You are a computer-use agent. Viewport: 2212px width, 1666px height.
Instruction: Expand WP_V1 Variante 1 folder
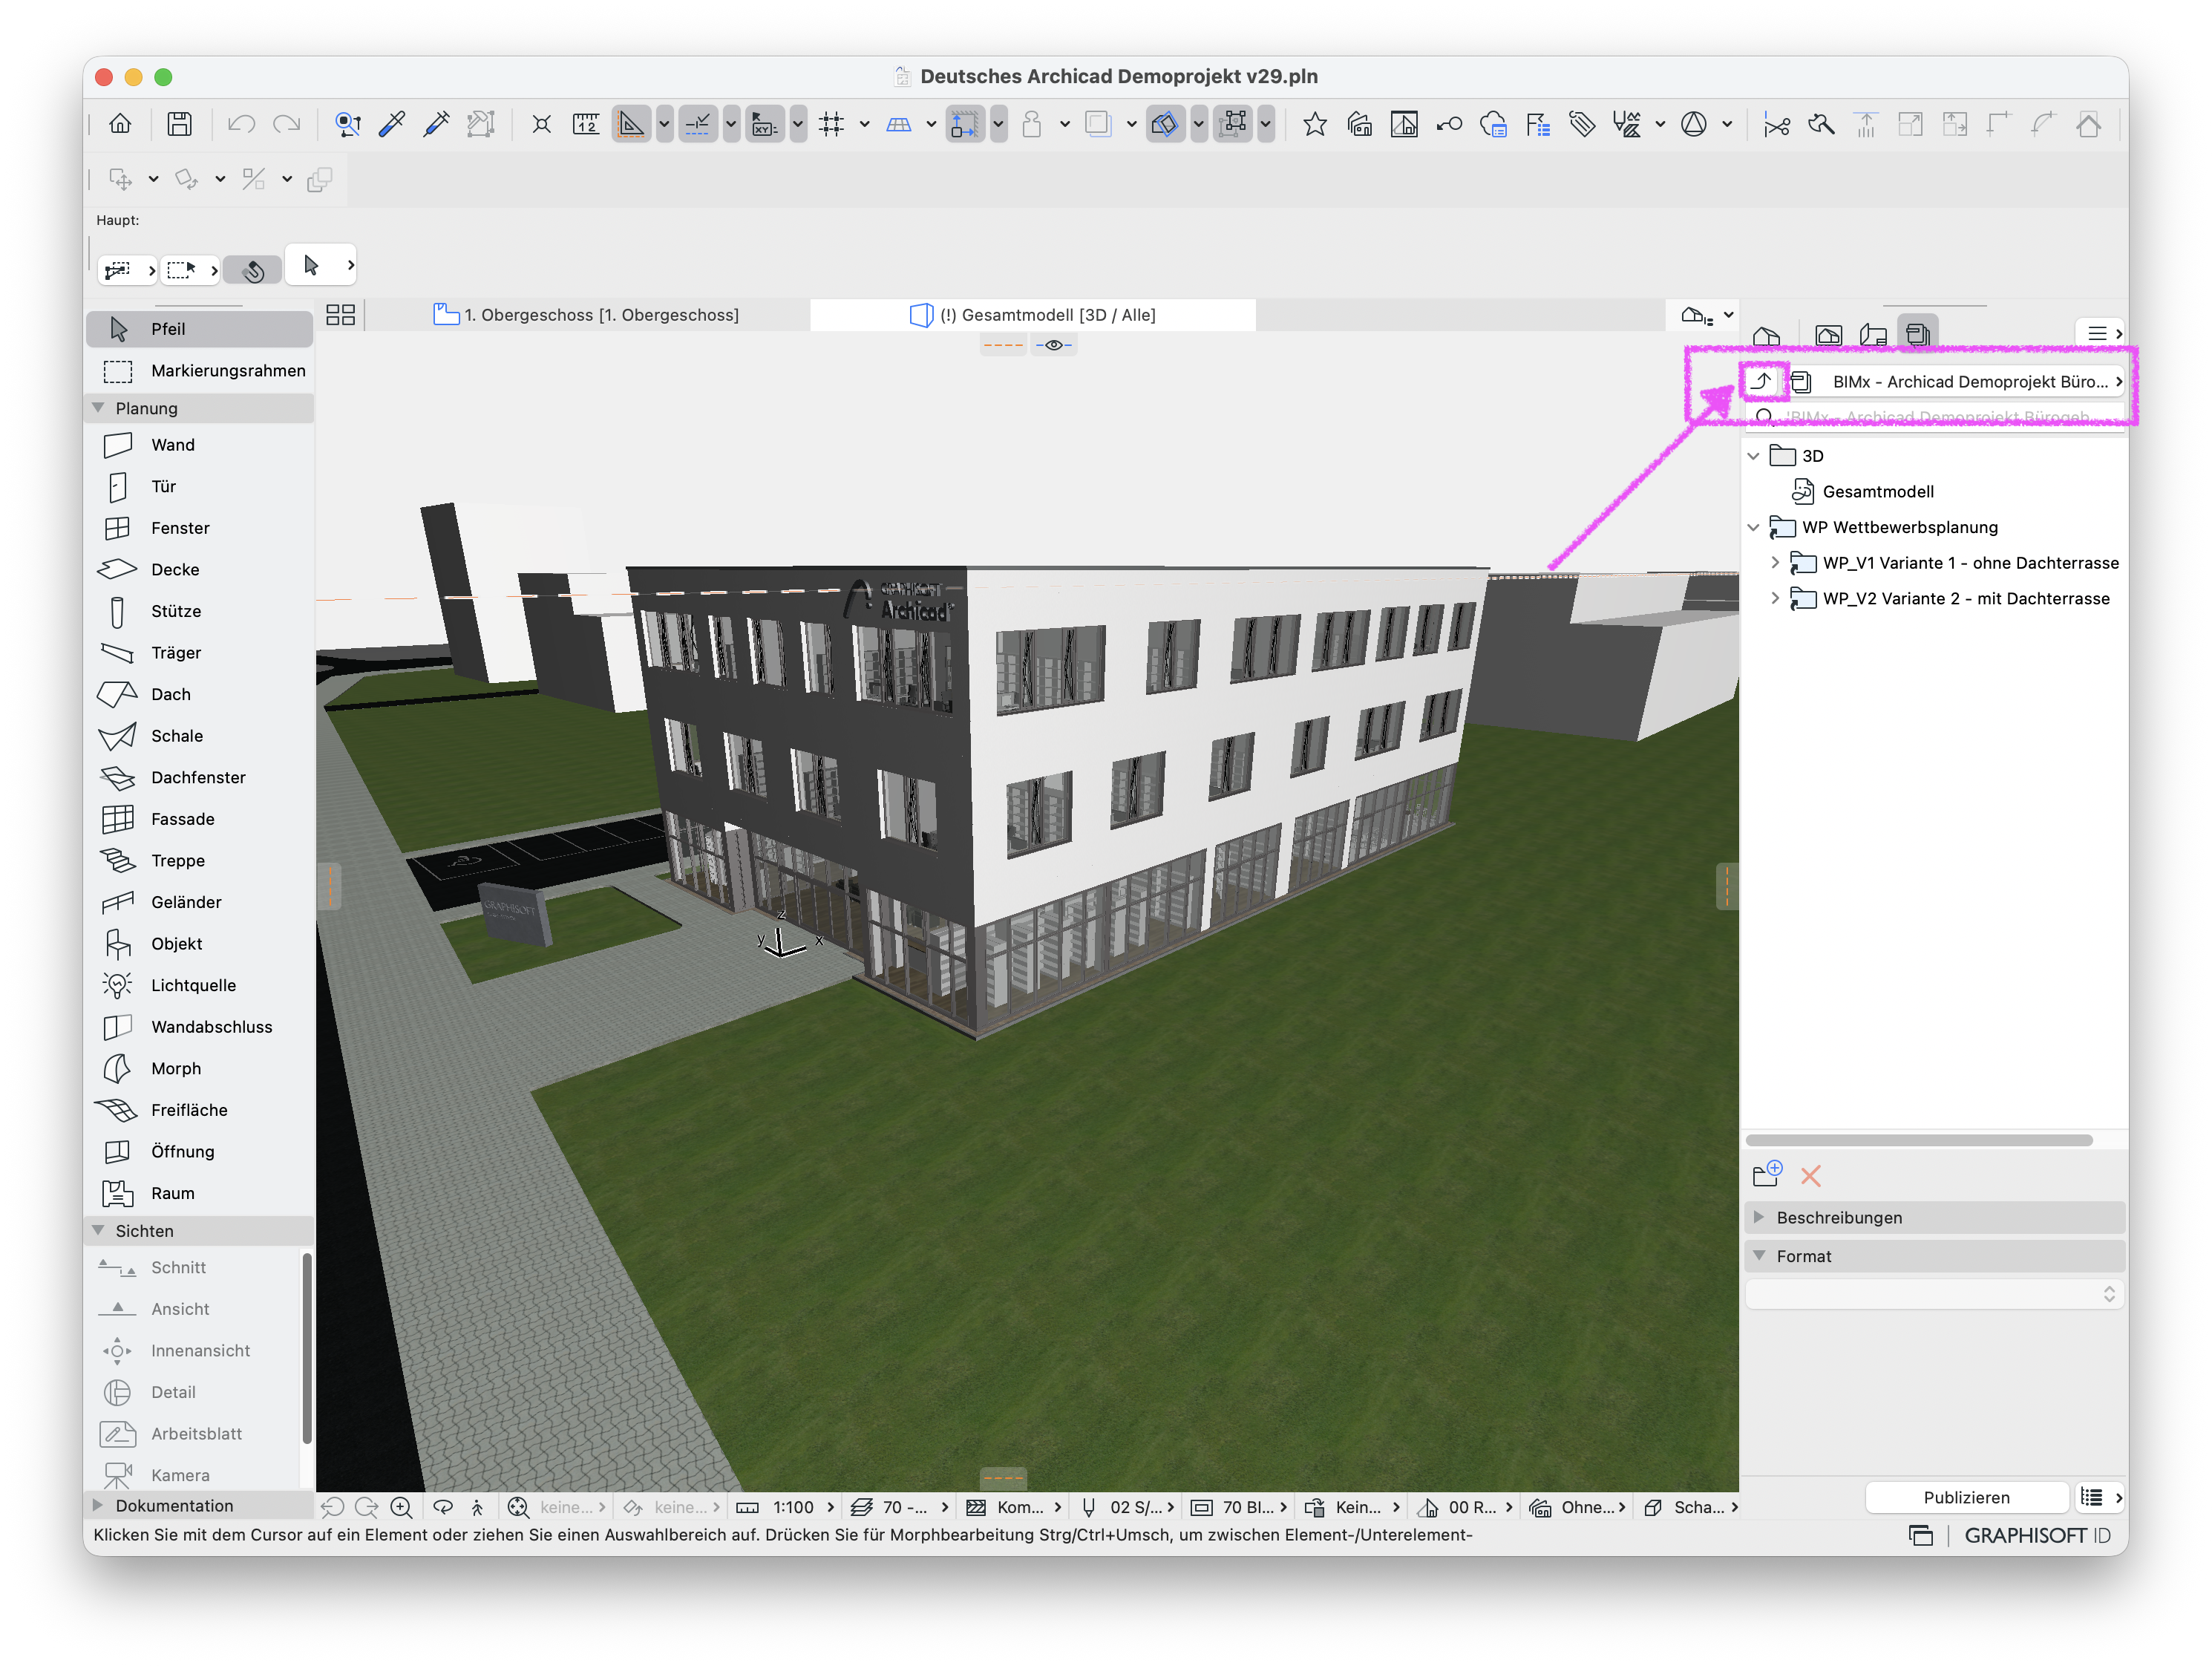[x=1775, y=563]
